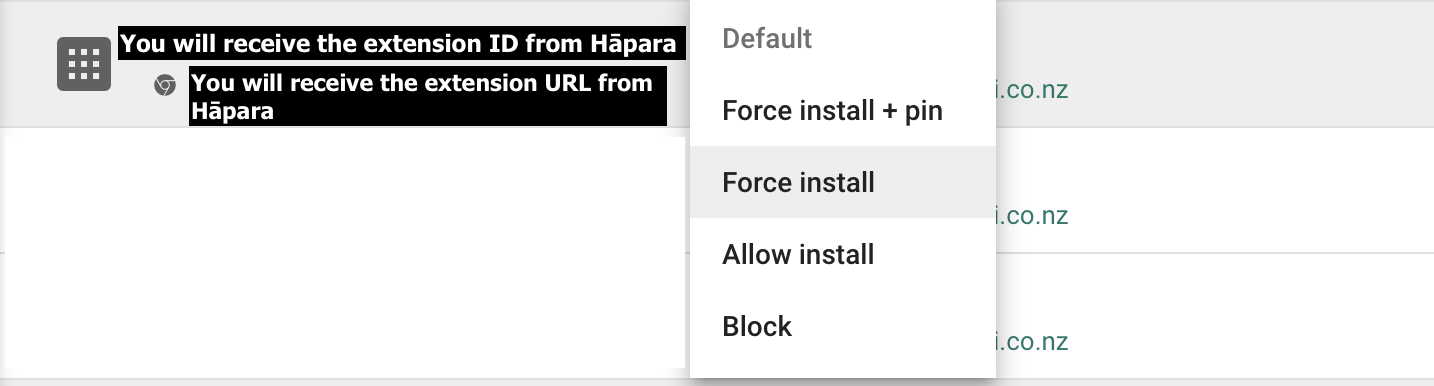Image resolution: width=1434 pixels, height=386 pixels.
Task: Click the small Chrome logo icon
Action: (165, 85)
